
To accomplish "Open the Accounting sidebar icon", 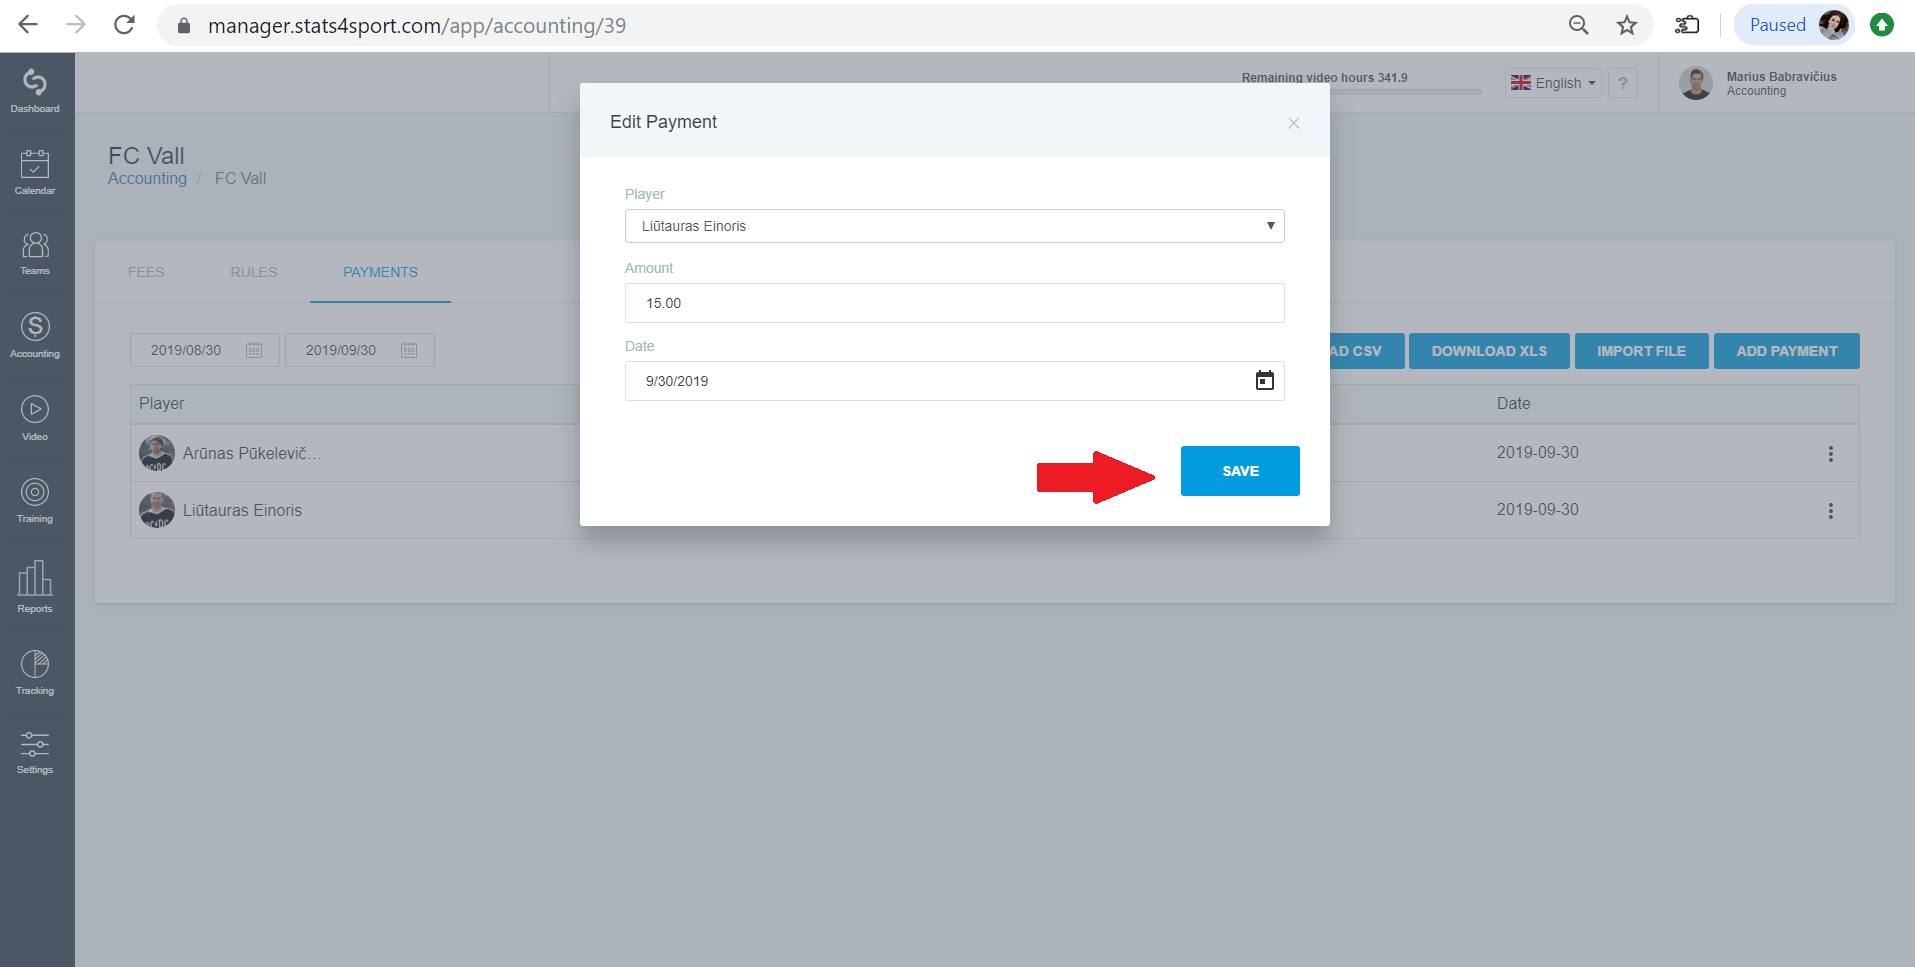I will coord(35,335).
